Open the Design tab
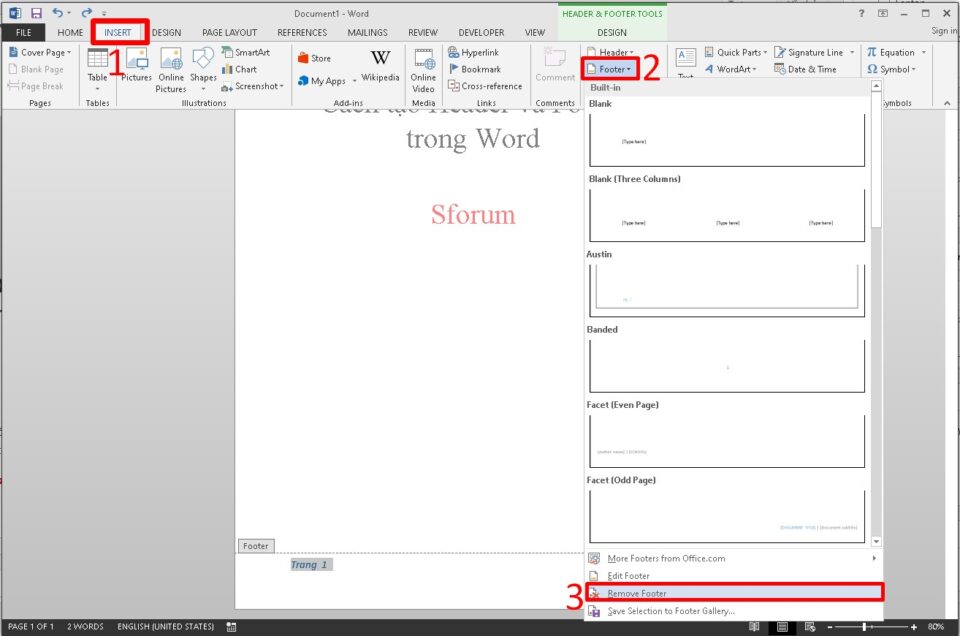This screenshot has width=960, height=636. point(166,32)
